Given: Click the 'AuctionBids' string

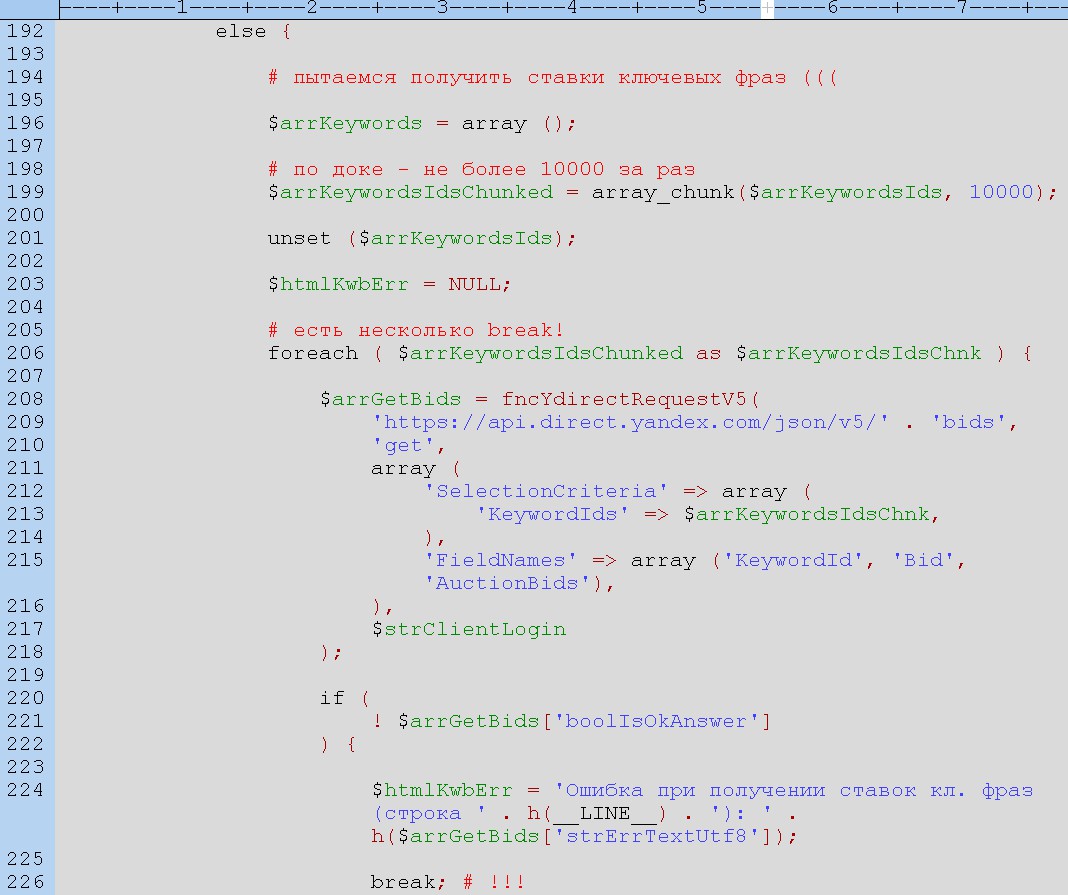Looking at the screenshot, I should click(507, 583).
